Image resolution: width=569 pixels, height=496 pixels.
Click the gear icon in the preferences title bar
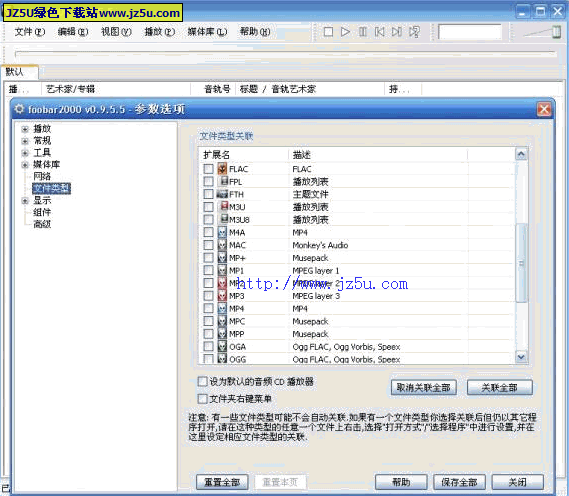coord(19,109)
